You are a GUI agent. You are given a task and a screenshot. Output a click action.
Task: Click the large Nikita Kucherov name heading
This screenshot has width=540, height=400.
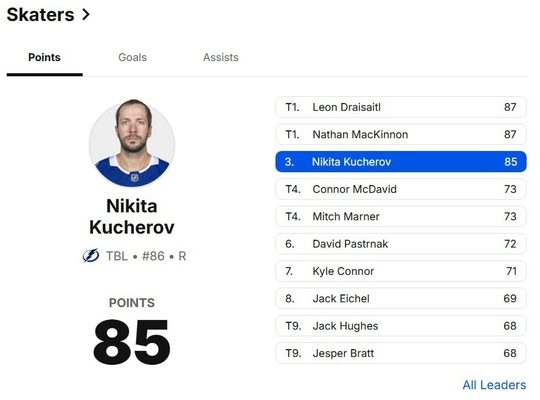click(132, 217)
